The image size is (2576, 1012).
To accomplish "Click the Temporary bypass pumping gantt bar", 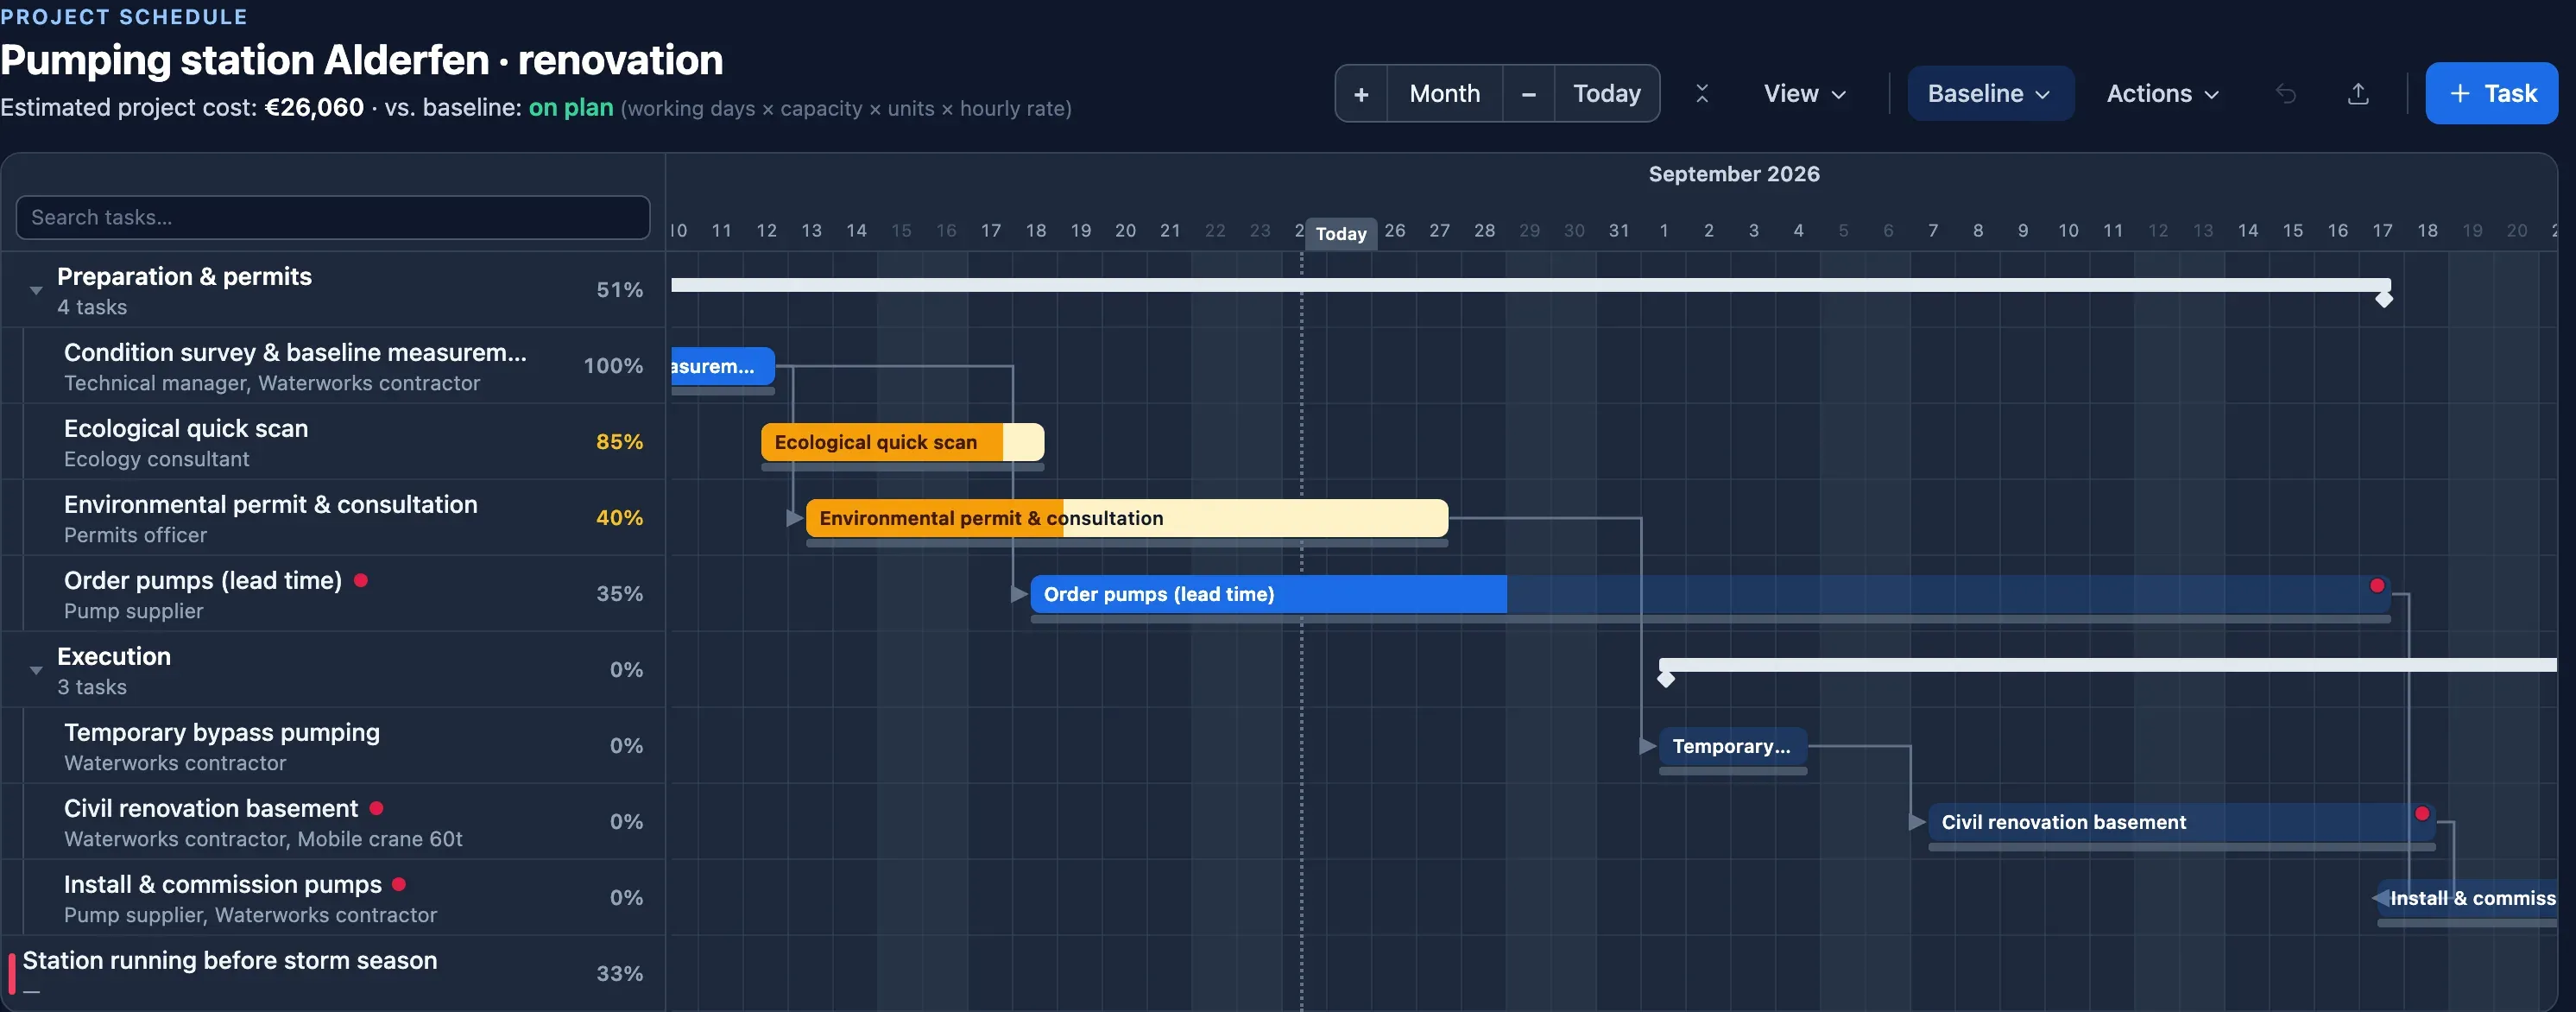I will pos(1732,746).
